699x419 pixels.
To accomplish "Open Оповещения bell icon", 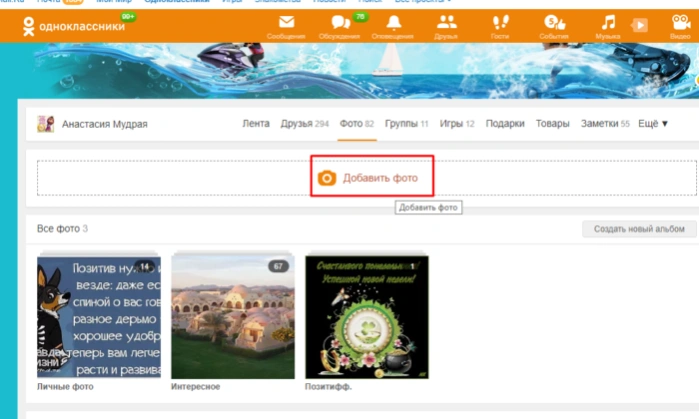I will coord(393,26).
